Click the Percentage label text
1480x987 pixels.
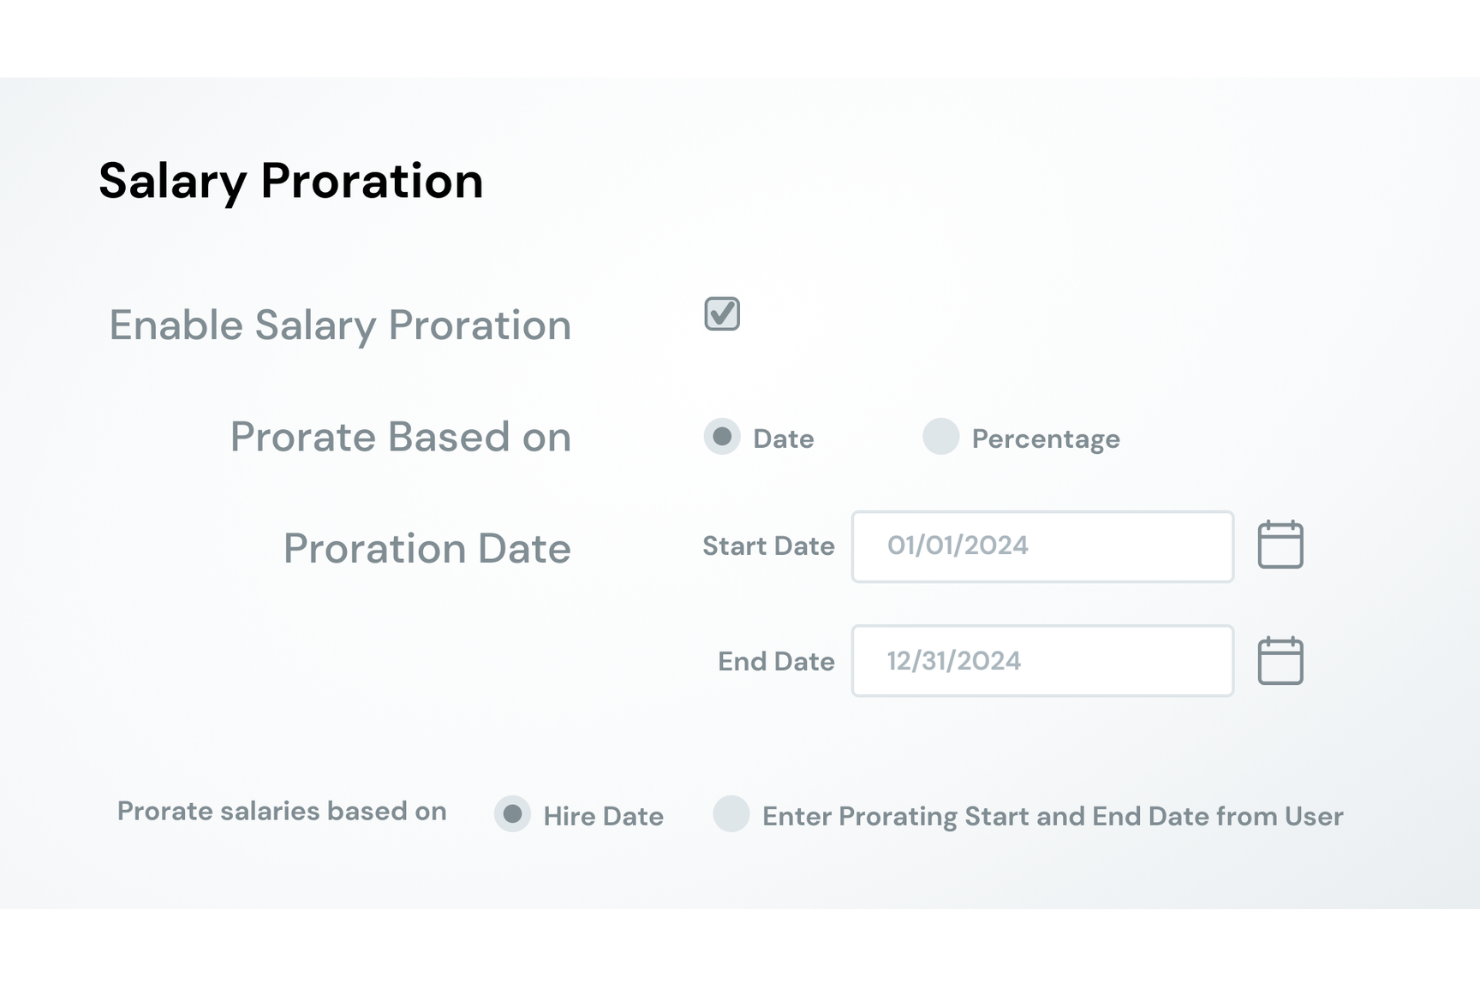[1045, 438]
